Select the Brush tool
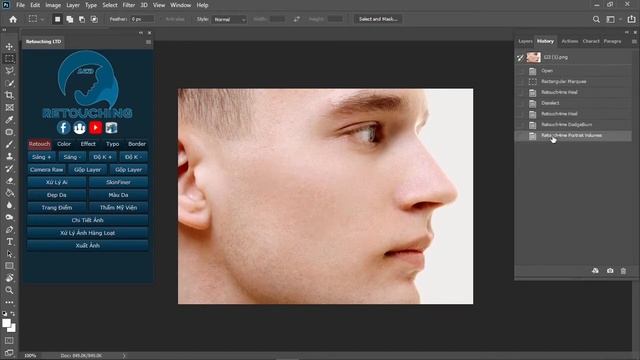The height and width of the screenshot is (360, 640). click(x=9, y=144)
